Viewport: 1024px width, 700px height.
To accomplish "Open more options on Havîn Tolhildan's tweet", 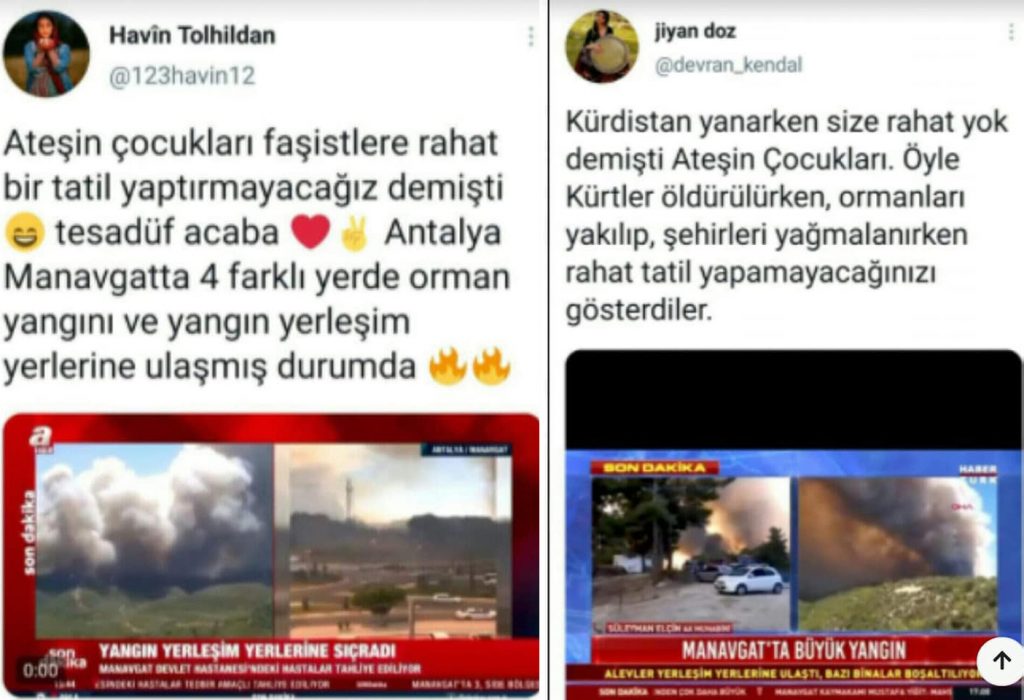I will click(x=531, y=37).
